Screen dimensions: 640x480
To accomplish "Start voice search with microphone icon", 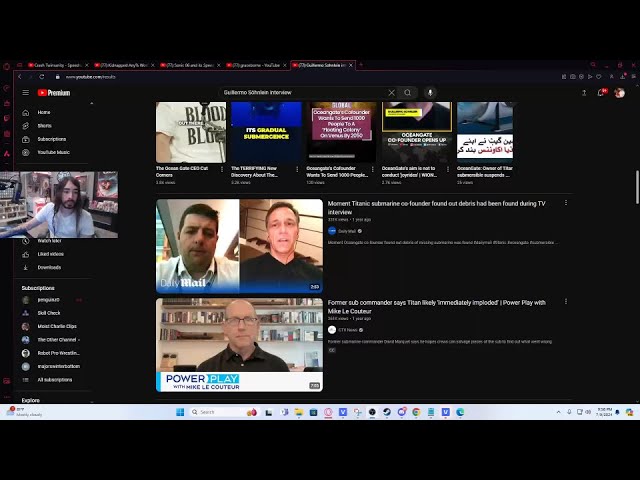I will pos(431,92).
